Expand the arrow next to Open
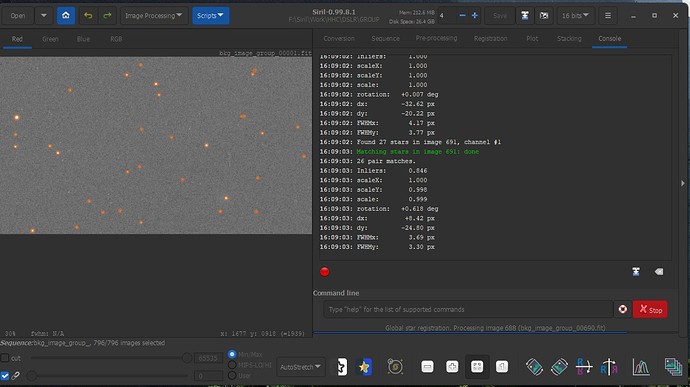Image resolution: width=690 pixels, height=387 pixels. click(44, 15)
